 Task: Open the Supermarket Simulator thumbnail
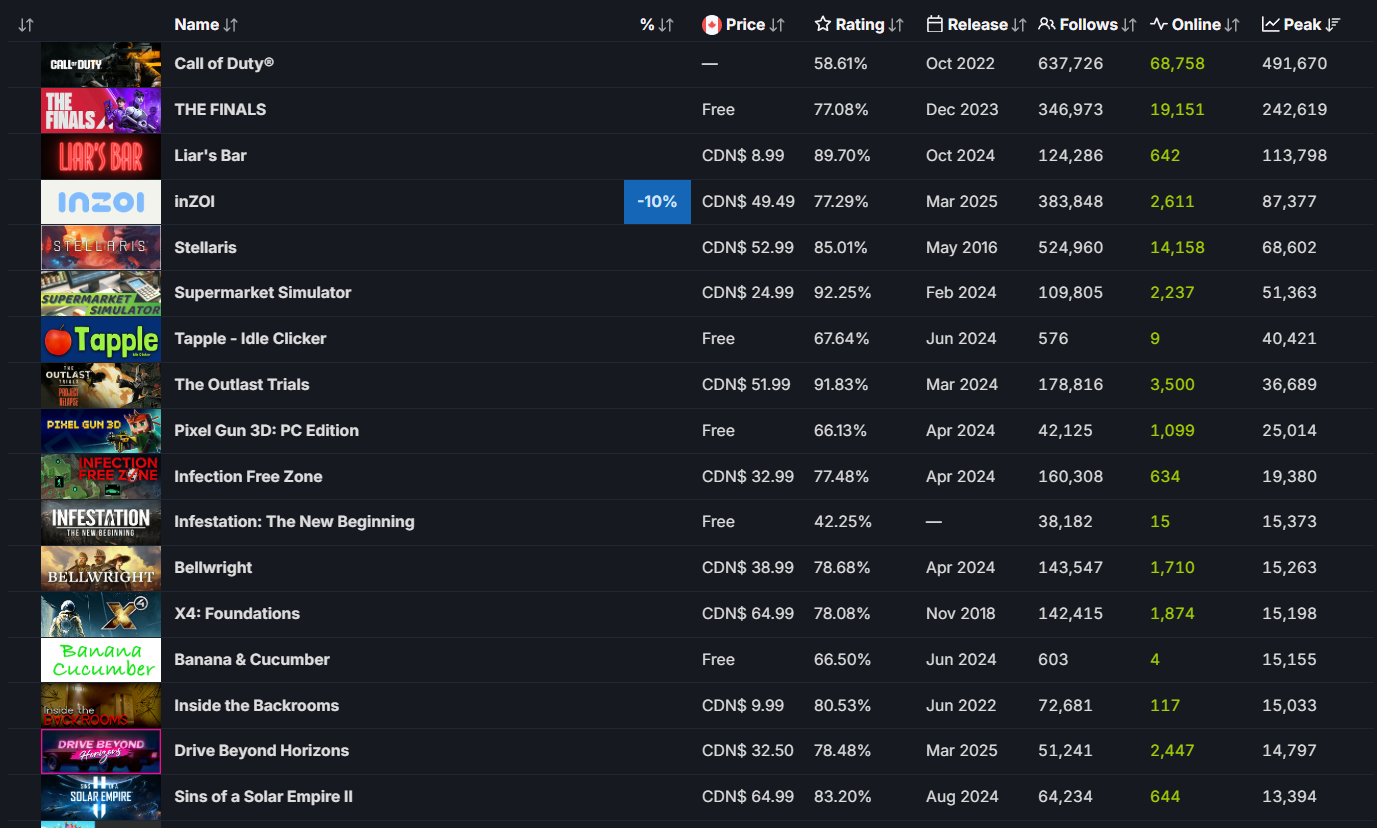point(101,293)
